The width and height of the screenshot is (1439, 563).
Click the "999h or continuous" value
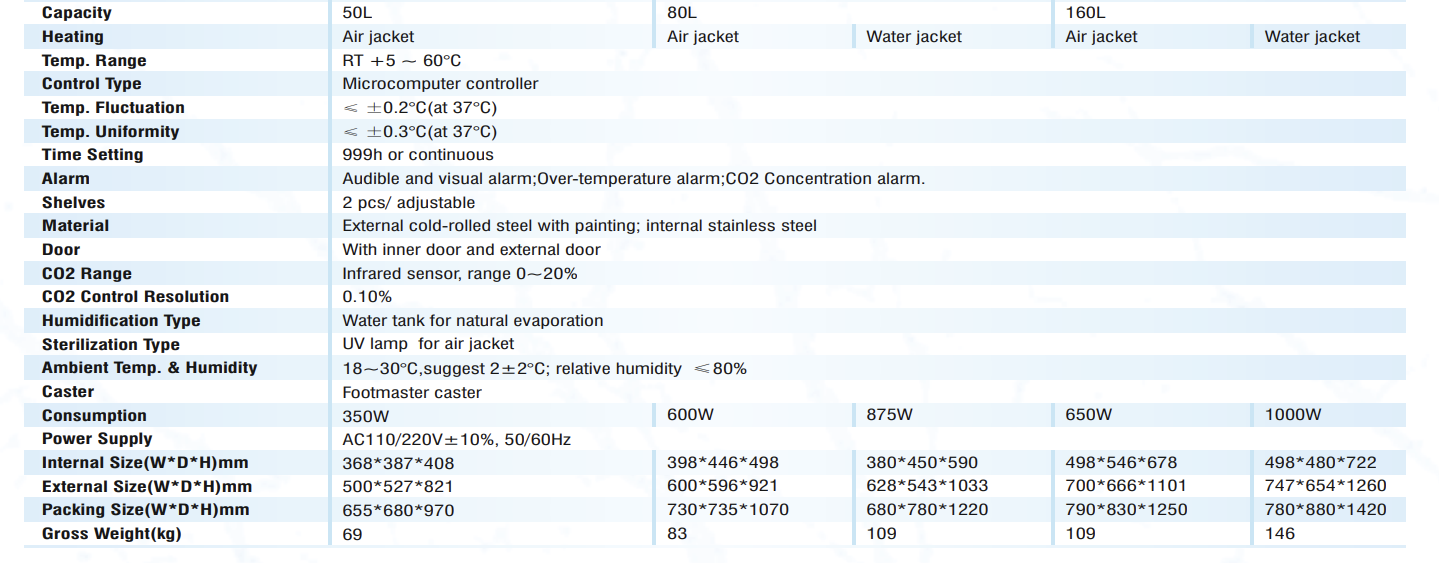coord(418,155)
